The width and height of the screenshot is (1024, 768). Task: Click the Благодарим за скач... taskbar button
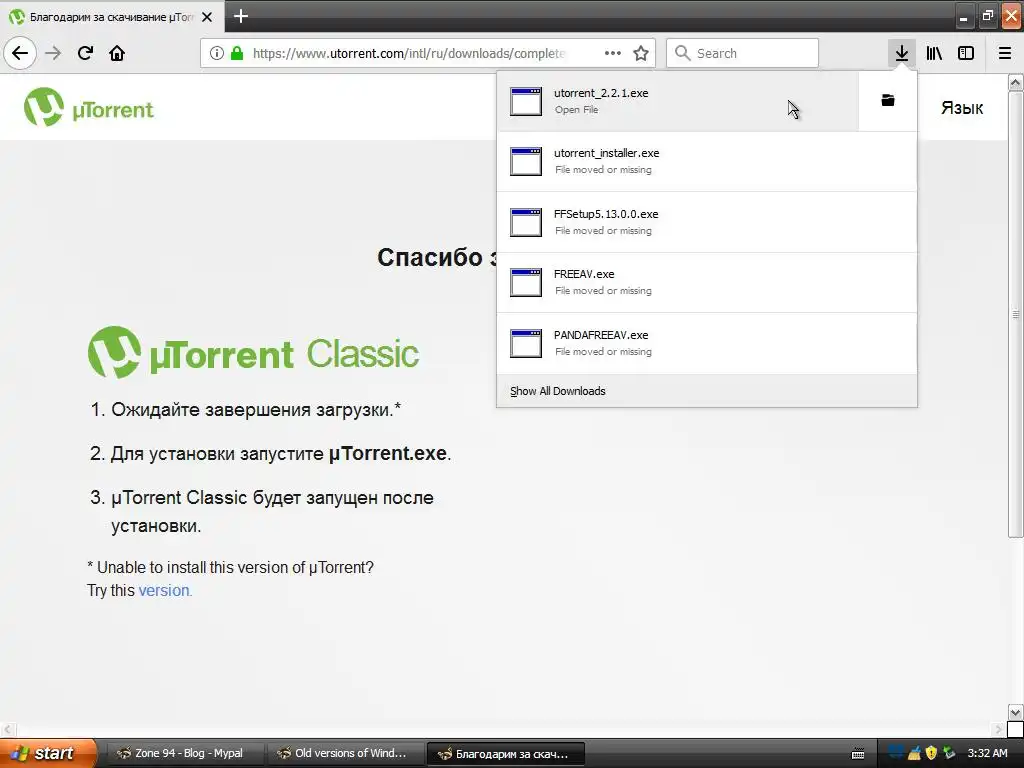pos(505,754)
